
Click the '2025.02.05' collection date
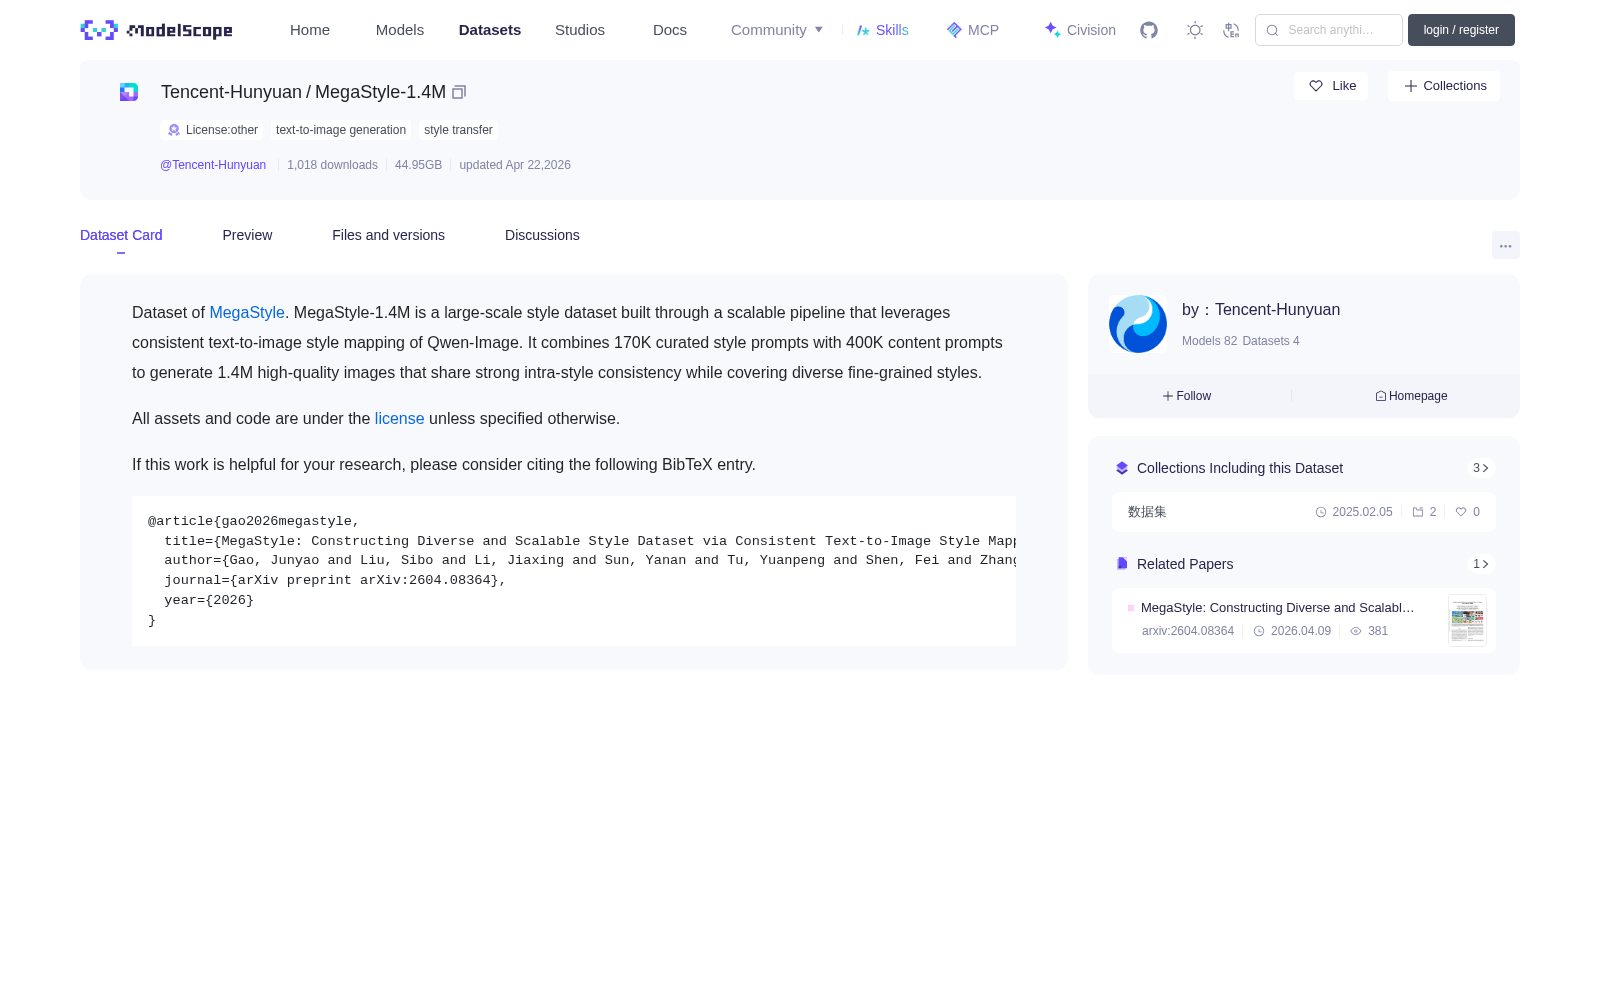tap(1362, 512)
